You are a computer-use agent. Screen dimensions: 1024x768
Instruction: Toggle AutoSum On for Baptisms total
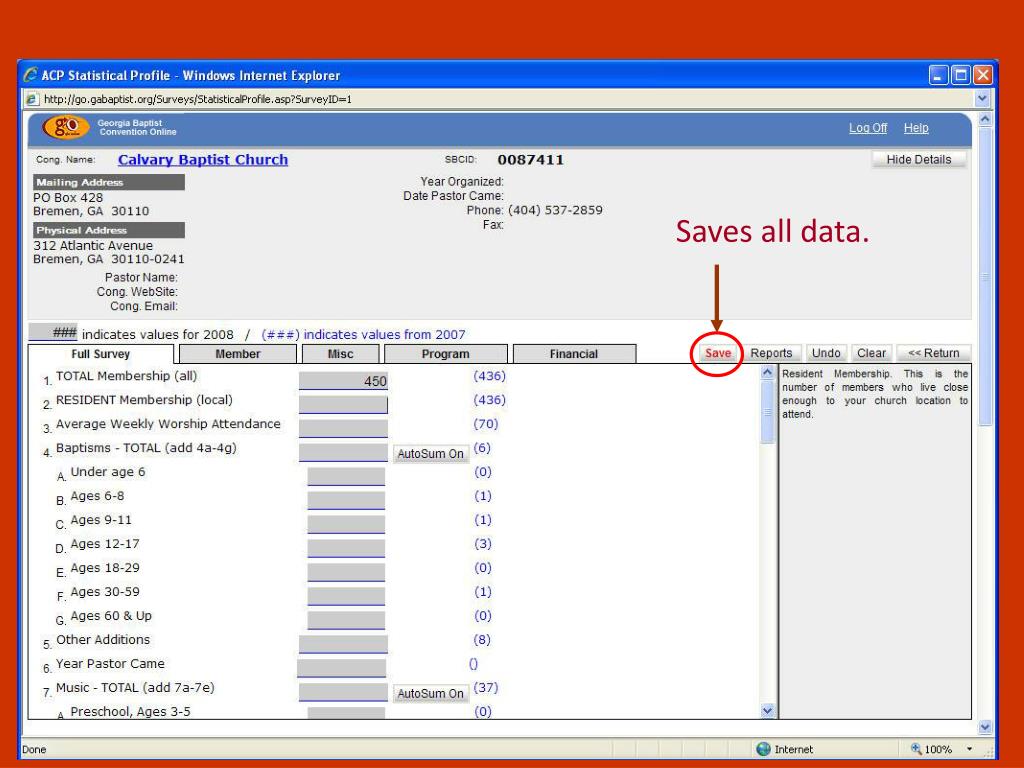(x=431, y=454)
